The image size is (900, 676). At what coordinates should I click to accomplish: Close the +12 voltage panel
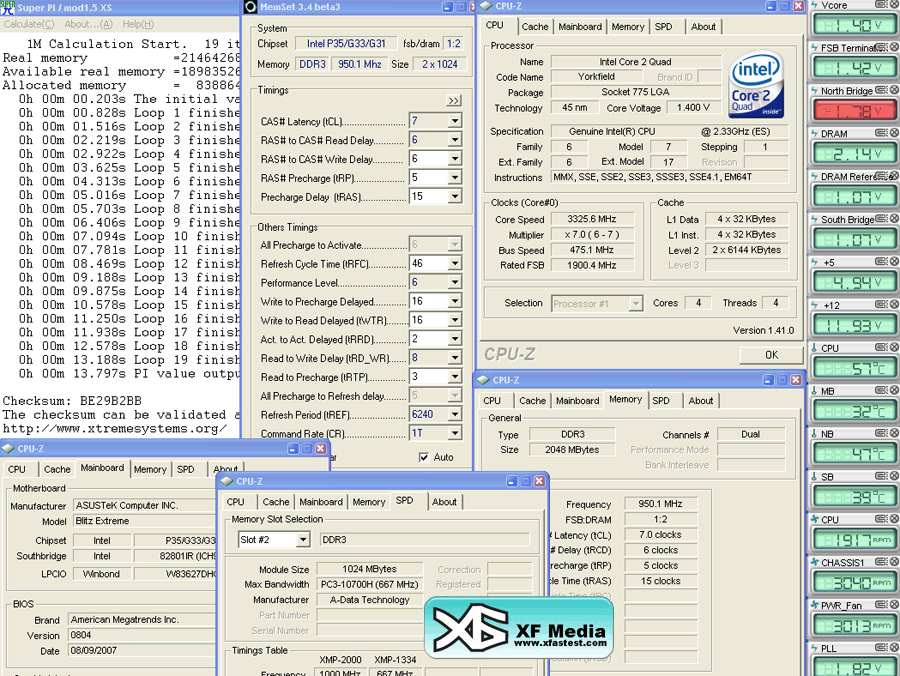point(894,305)
